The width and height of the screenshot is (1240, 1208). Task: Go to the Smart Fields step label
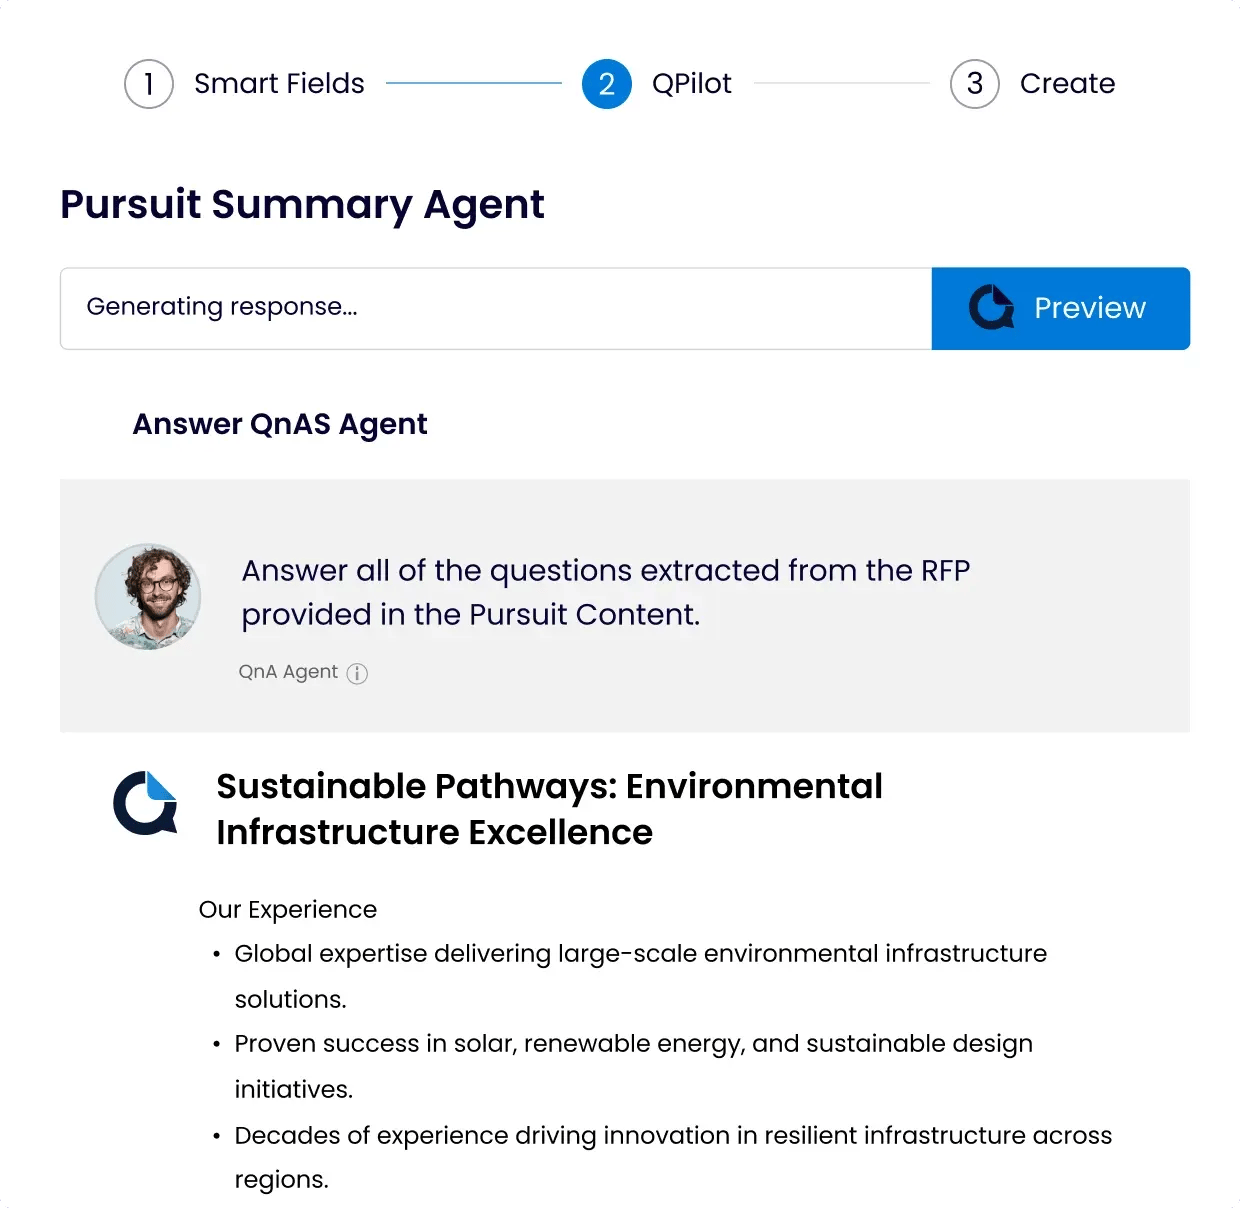(x=279, y=84)
